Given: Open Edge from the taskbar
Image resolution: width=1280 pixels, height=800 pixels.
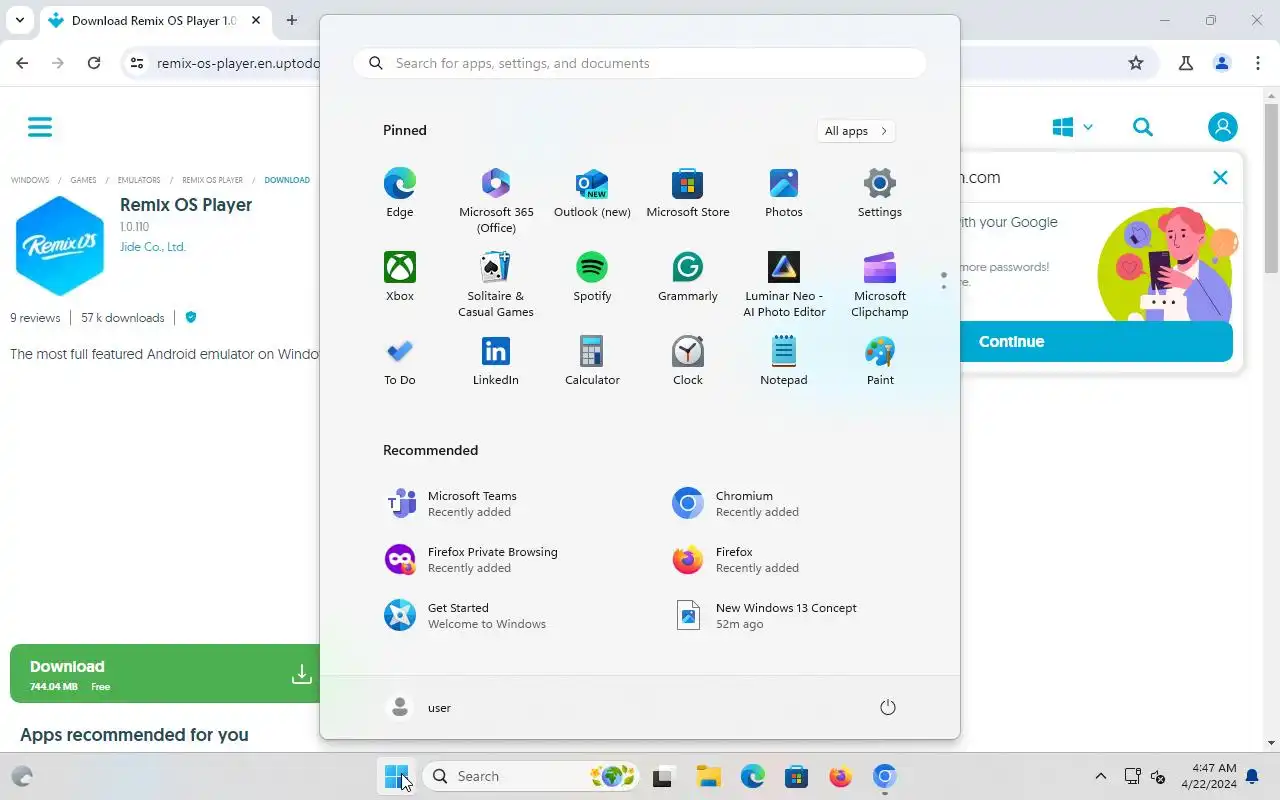Looking at the screenshot, I should click(x=752, y=776).
